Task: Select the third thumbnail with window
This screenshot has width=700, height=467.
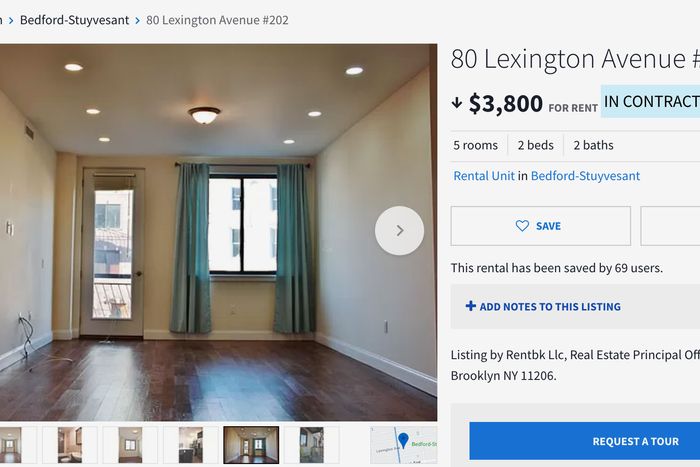Action: [130, 445]
